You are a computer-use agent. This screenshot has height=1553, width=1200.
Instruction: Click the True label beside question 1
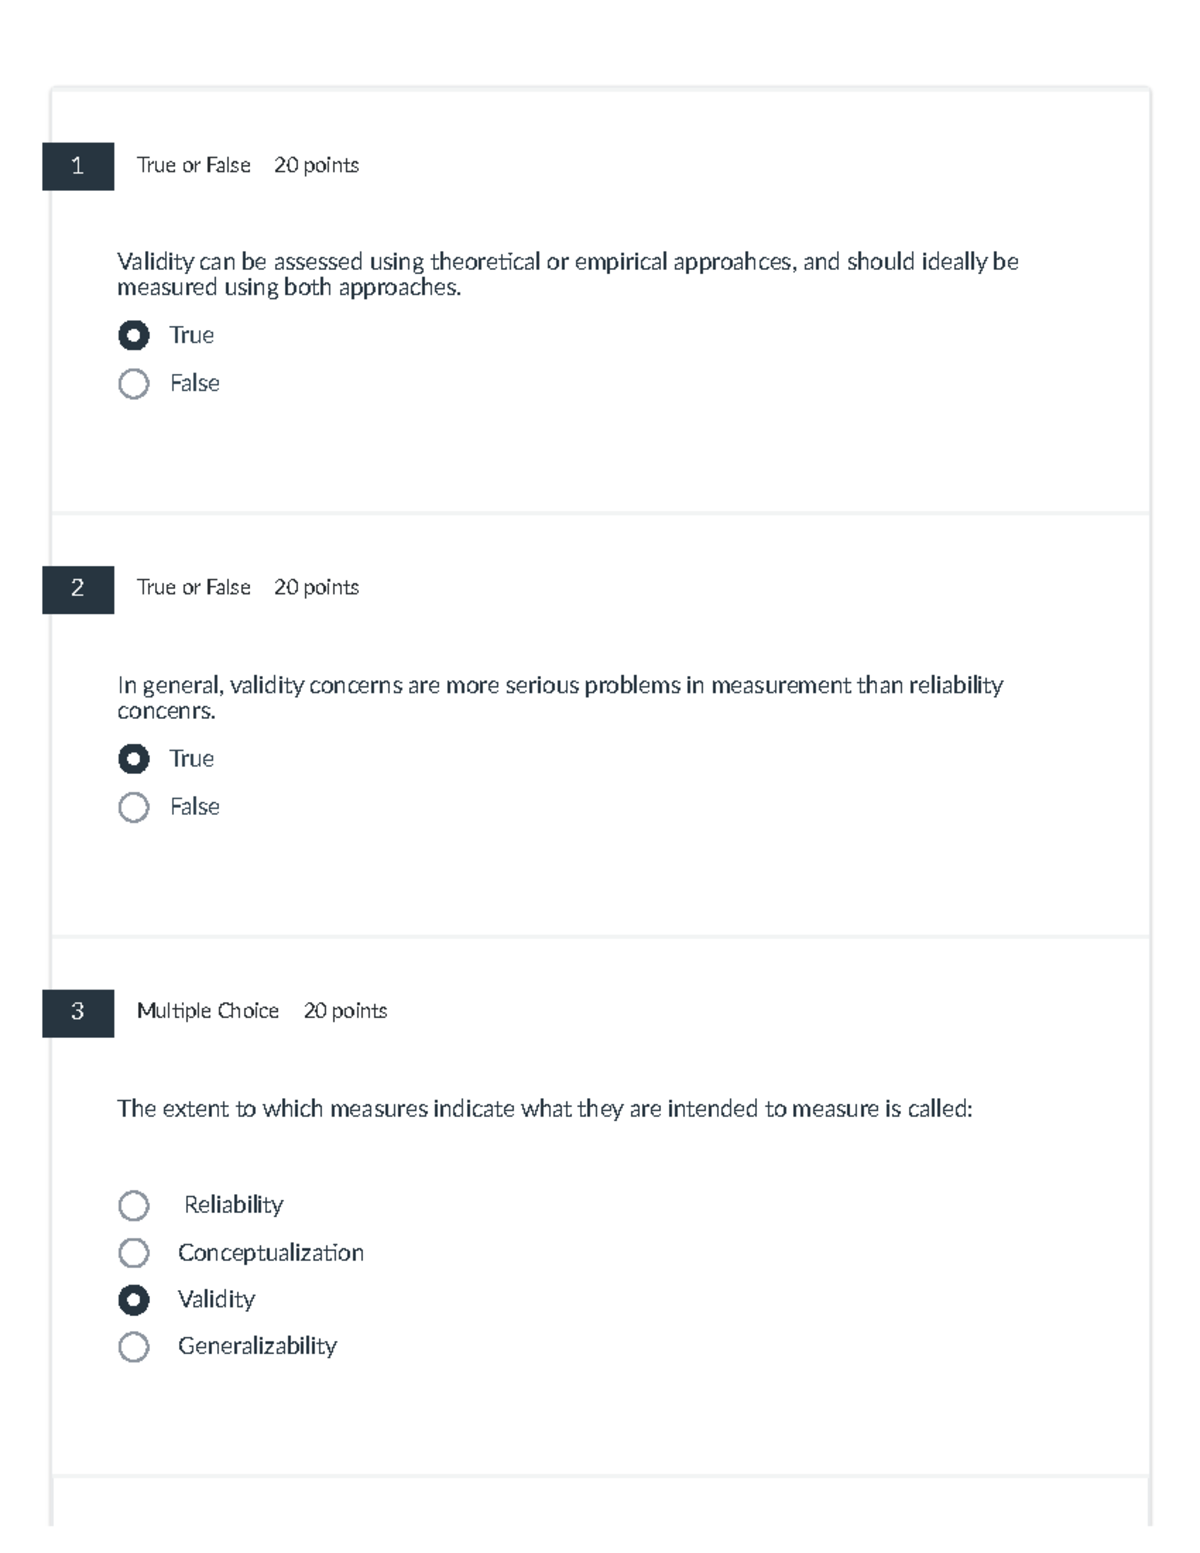pyautogui.click(x=192, y=334)
